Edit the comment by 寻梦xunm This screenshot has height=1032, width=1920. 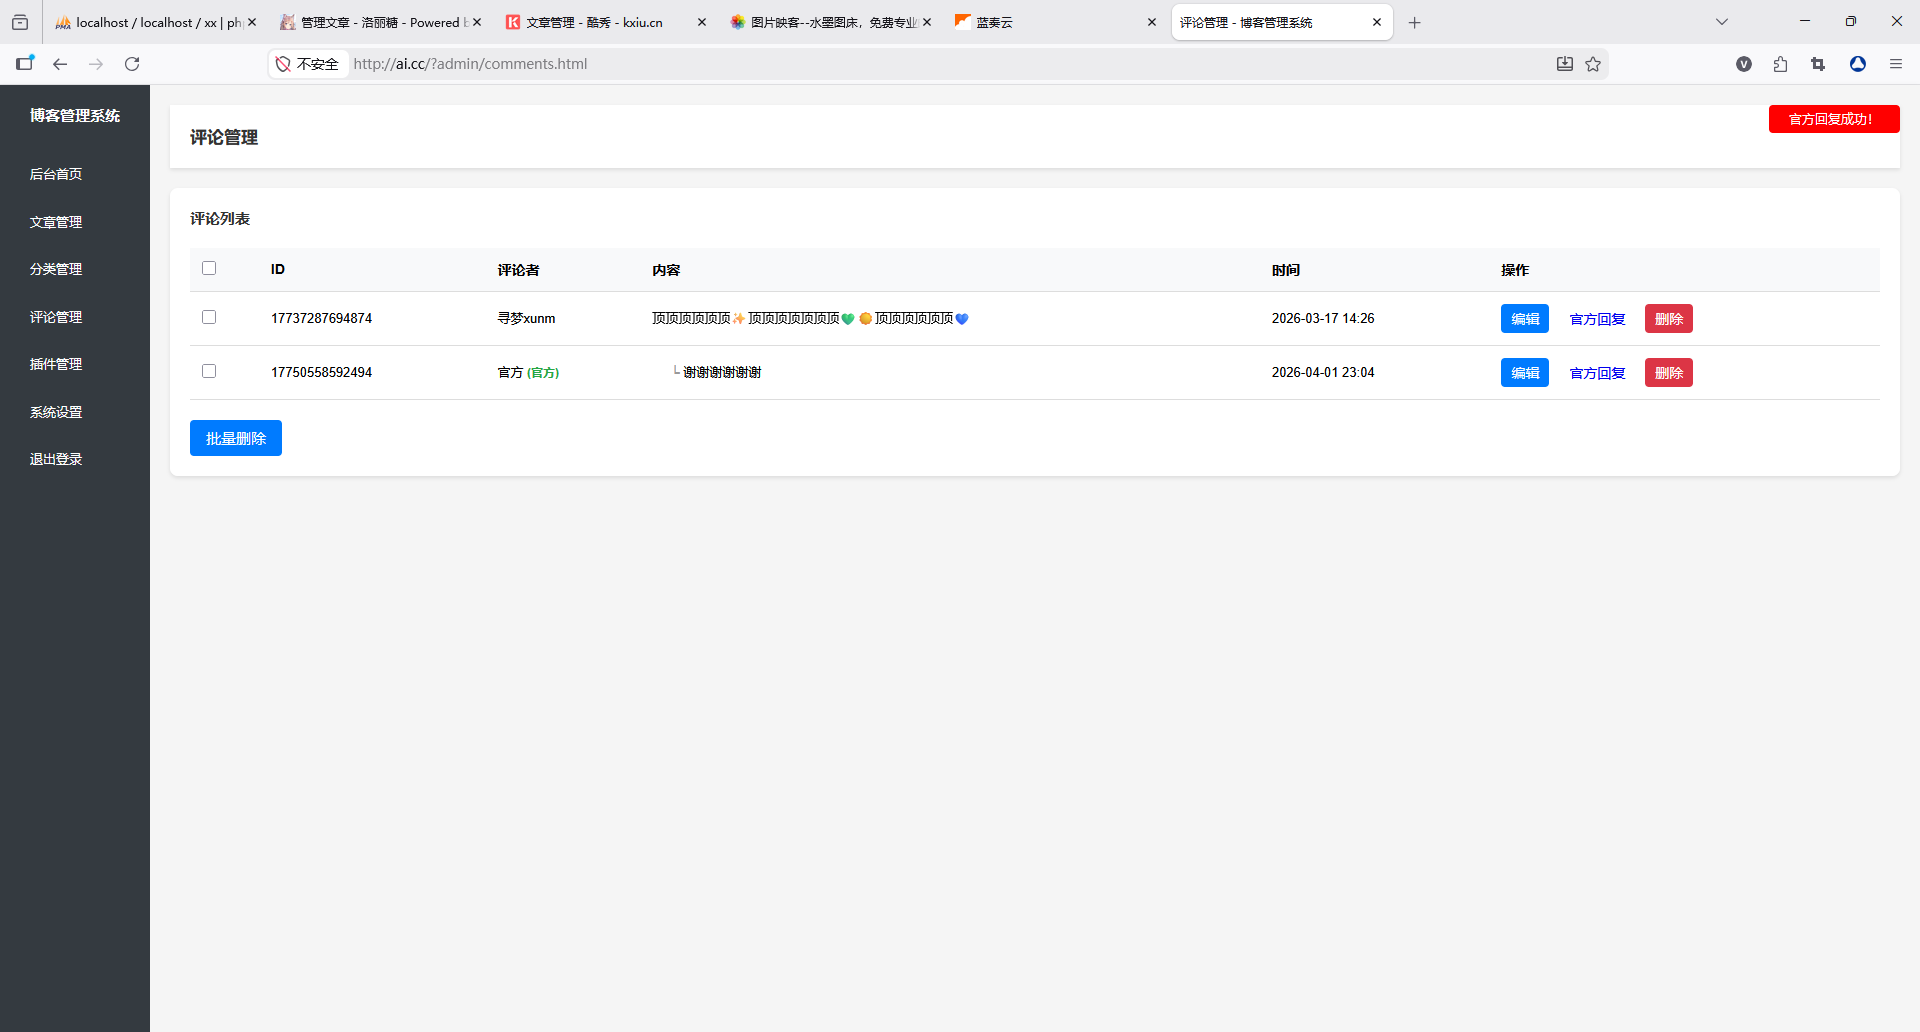(1524, 319)
